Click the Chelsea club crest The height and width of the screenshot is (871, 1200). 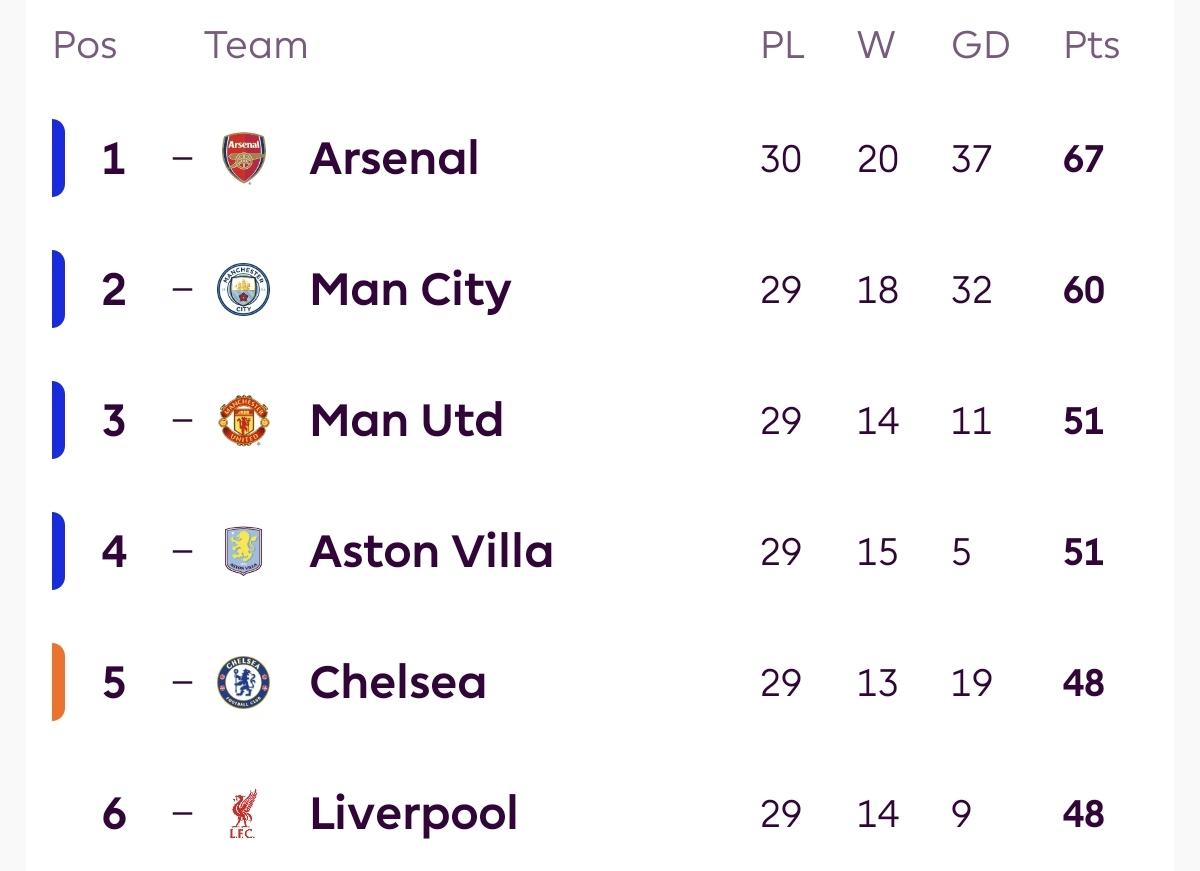click(x=244, y=683)
